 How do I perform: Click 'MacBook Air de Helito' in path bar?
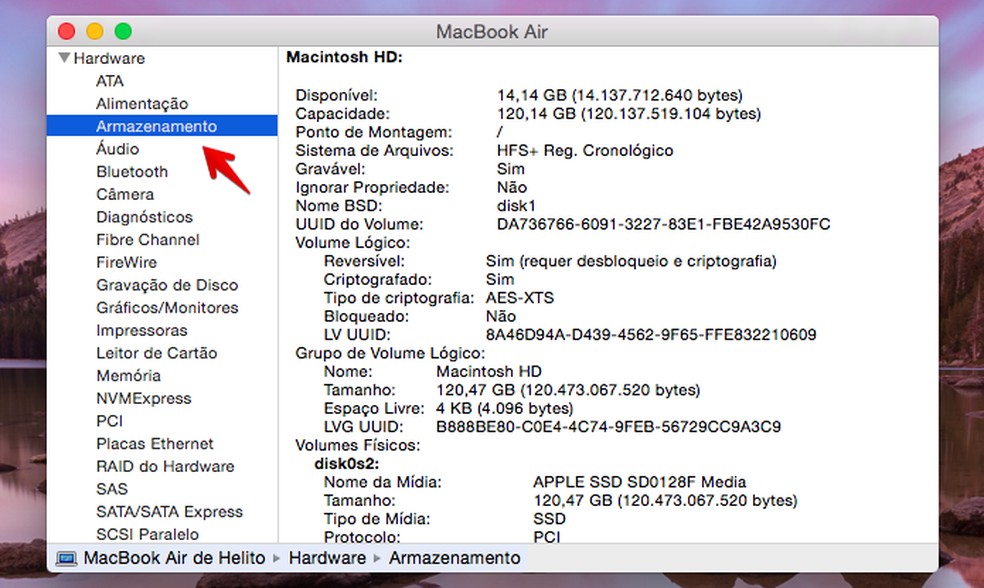pos(174,558)
